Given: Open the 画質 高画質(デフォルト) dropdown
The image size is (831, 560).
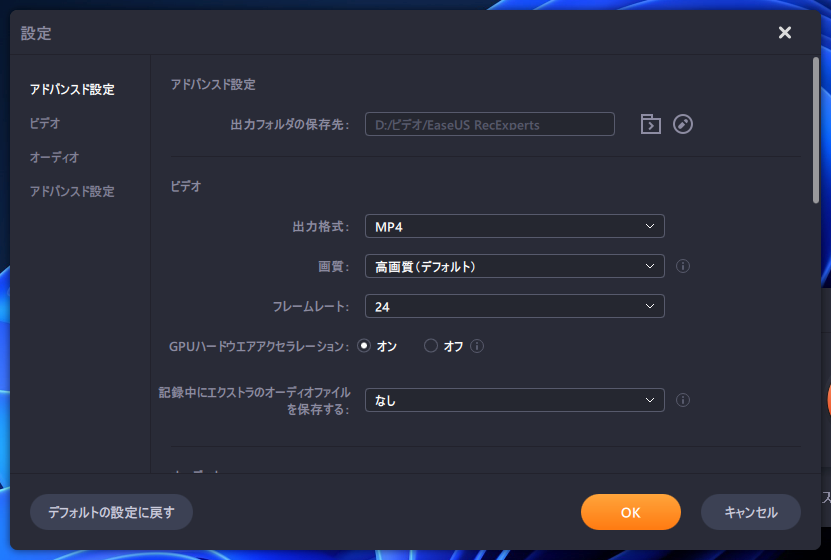Looking at the screenshot, I should point(515,266).
